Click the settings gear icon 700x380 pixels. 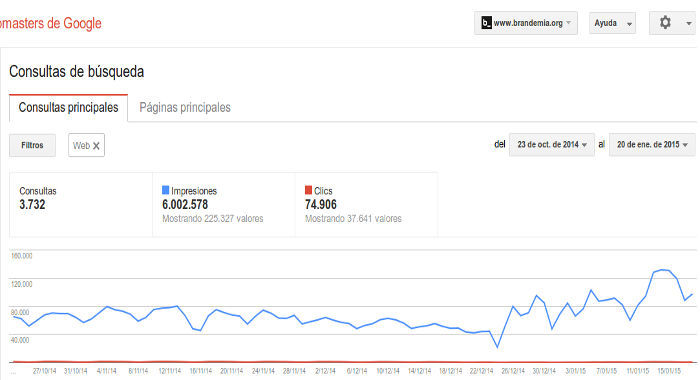click(665, 22)
